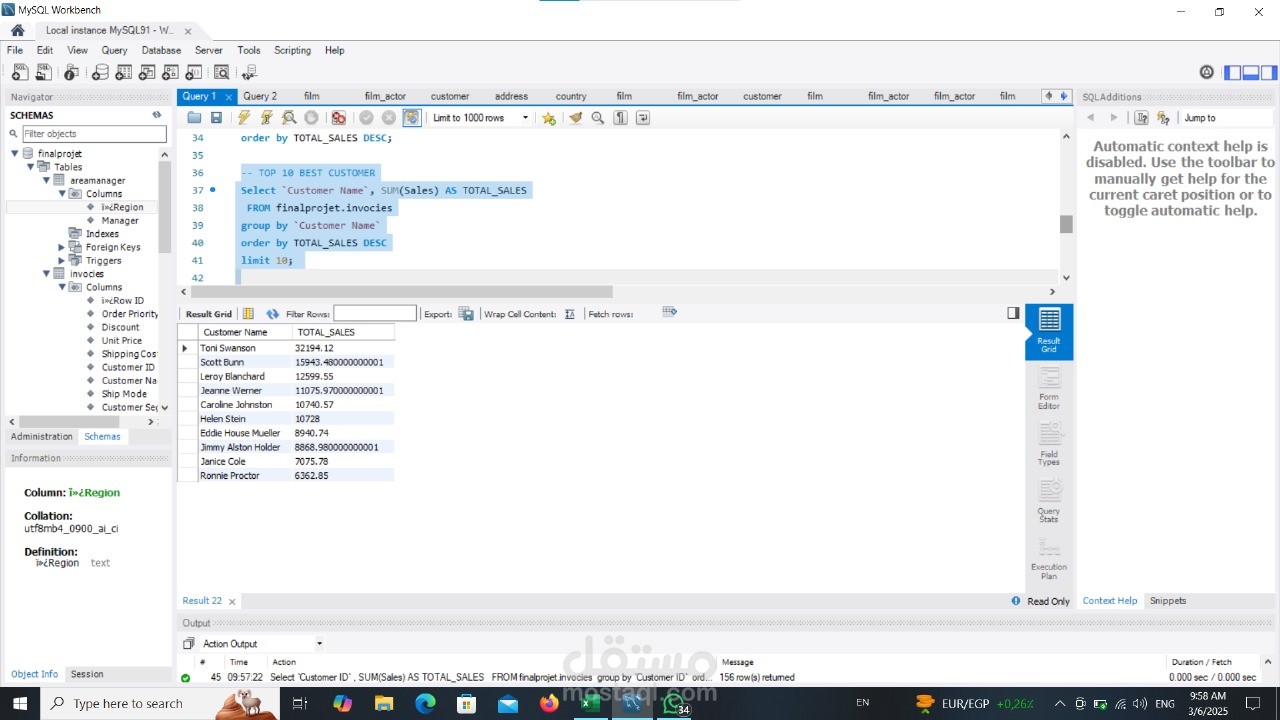Switch to the Query 2 tab
Image resolution: width=1280 pixels, height=720 pixels.
tap(260, 96)
